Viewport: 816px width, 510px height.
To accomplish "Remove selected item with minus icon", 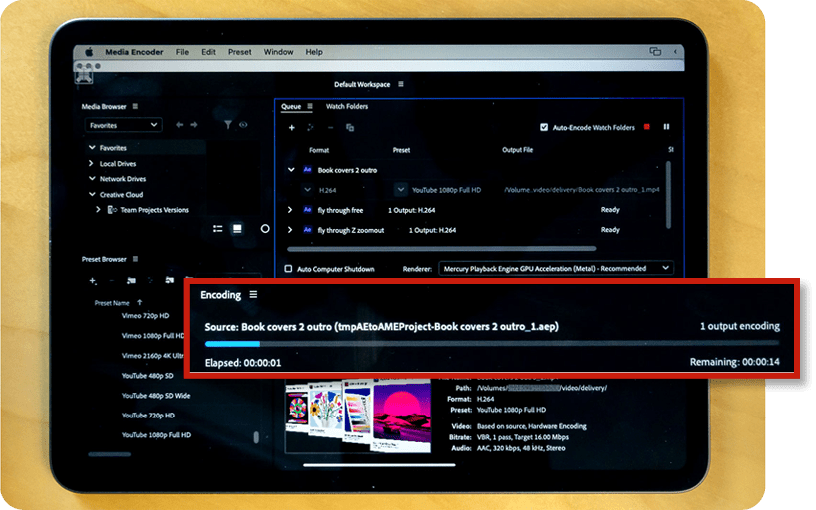I will pyautogui.click(x=330, y=128).
